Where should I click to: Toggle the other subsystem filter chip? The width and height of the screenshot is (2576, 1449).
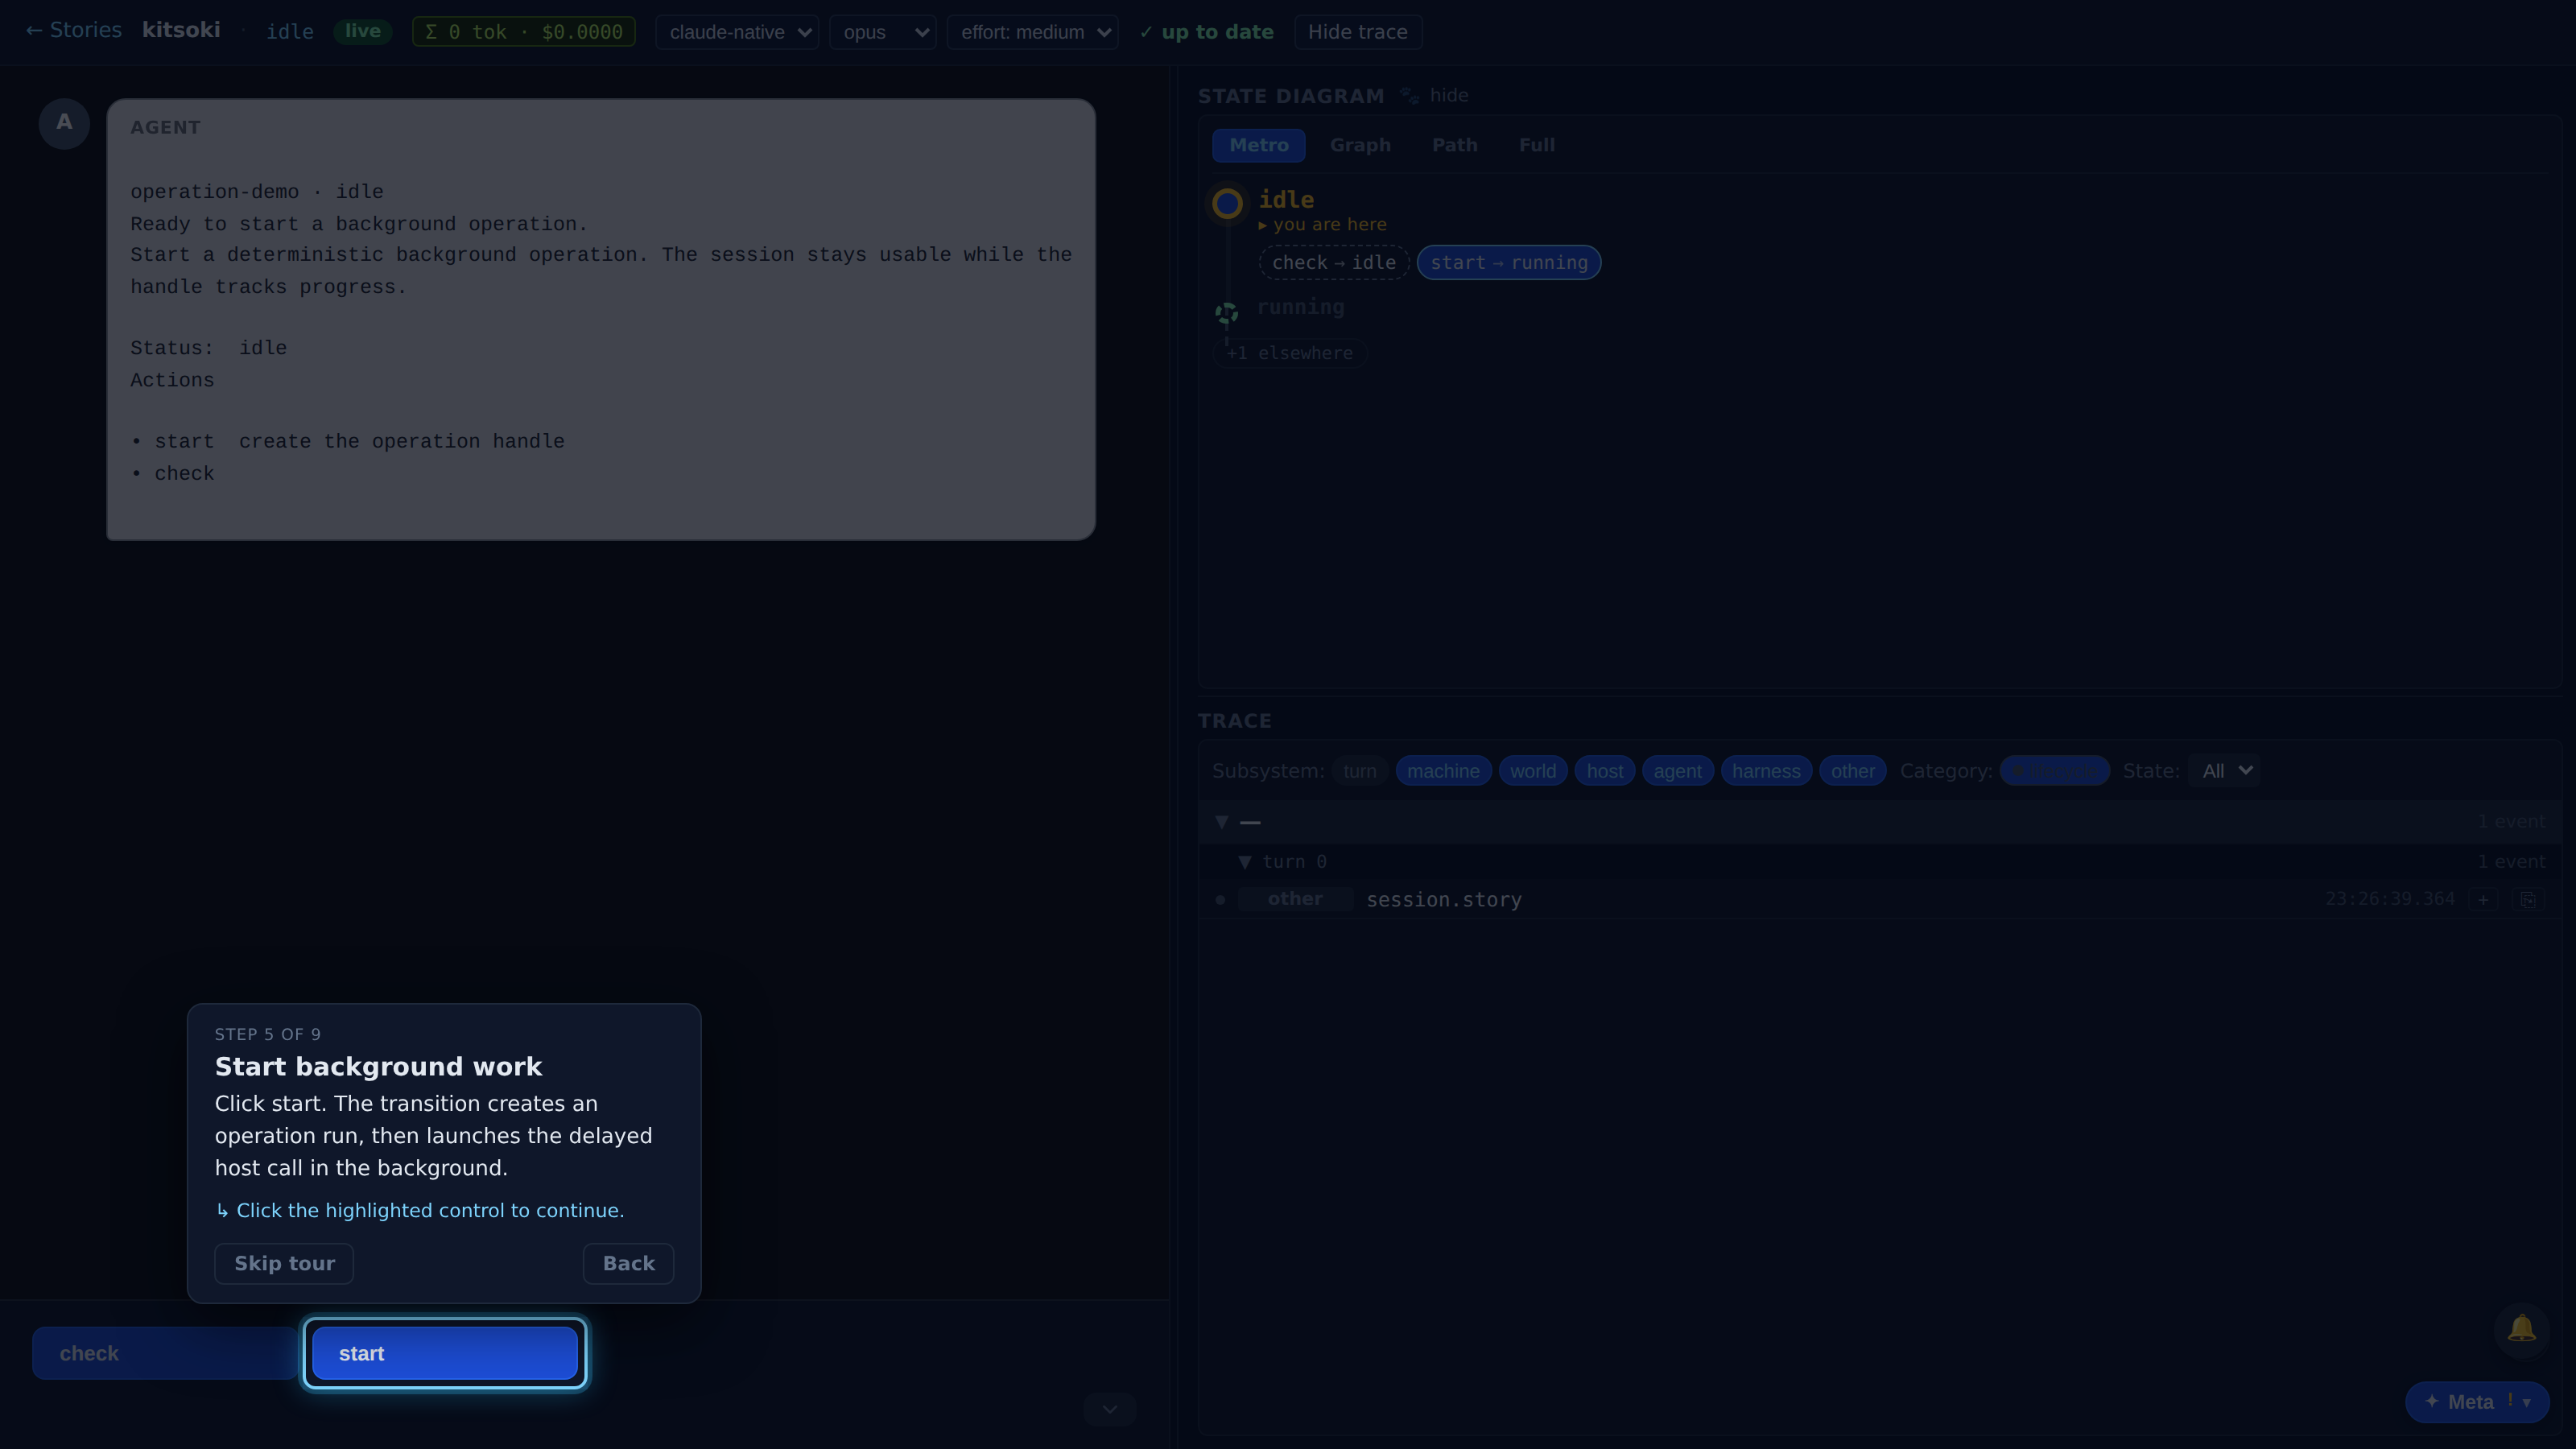(1852, 771)
